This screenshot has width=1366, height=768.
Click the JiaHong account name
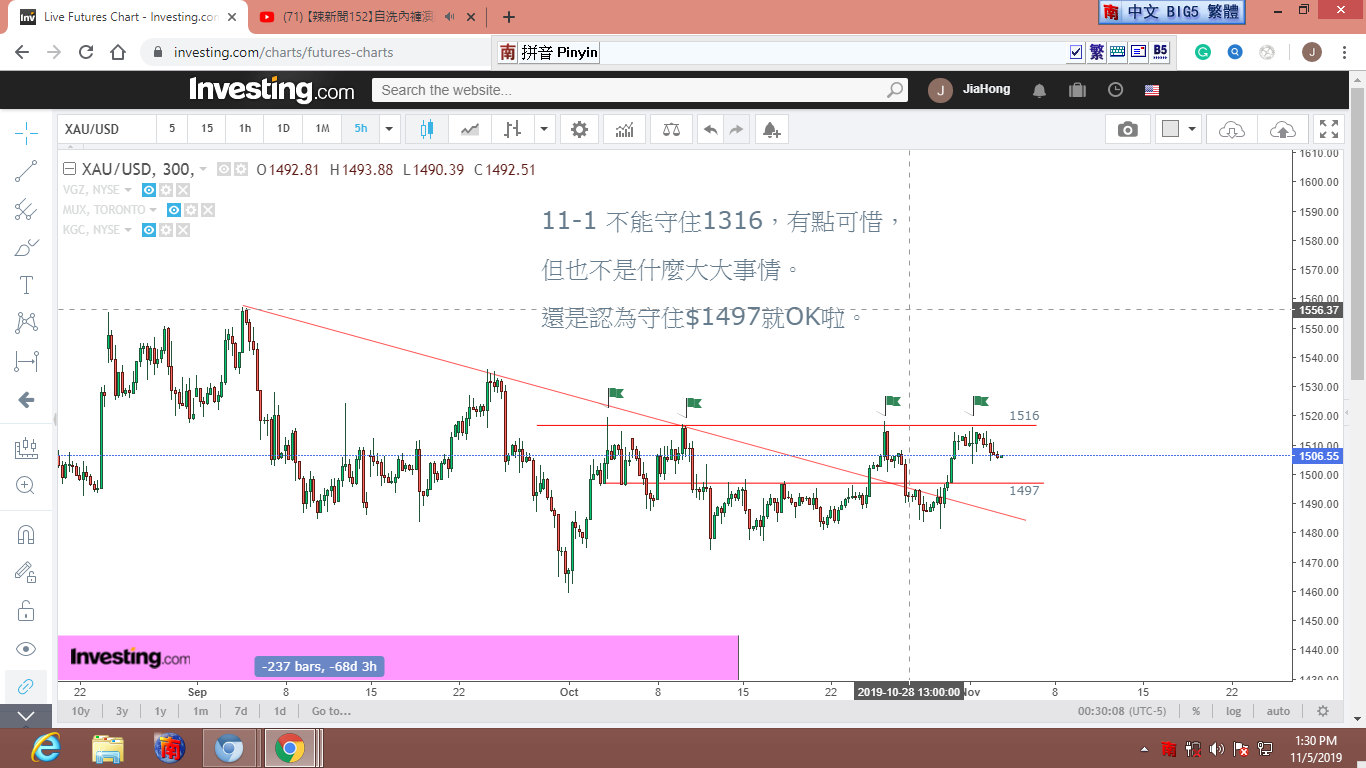point(986,90)
